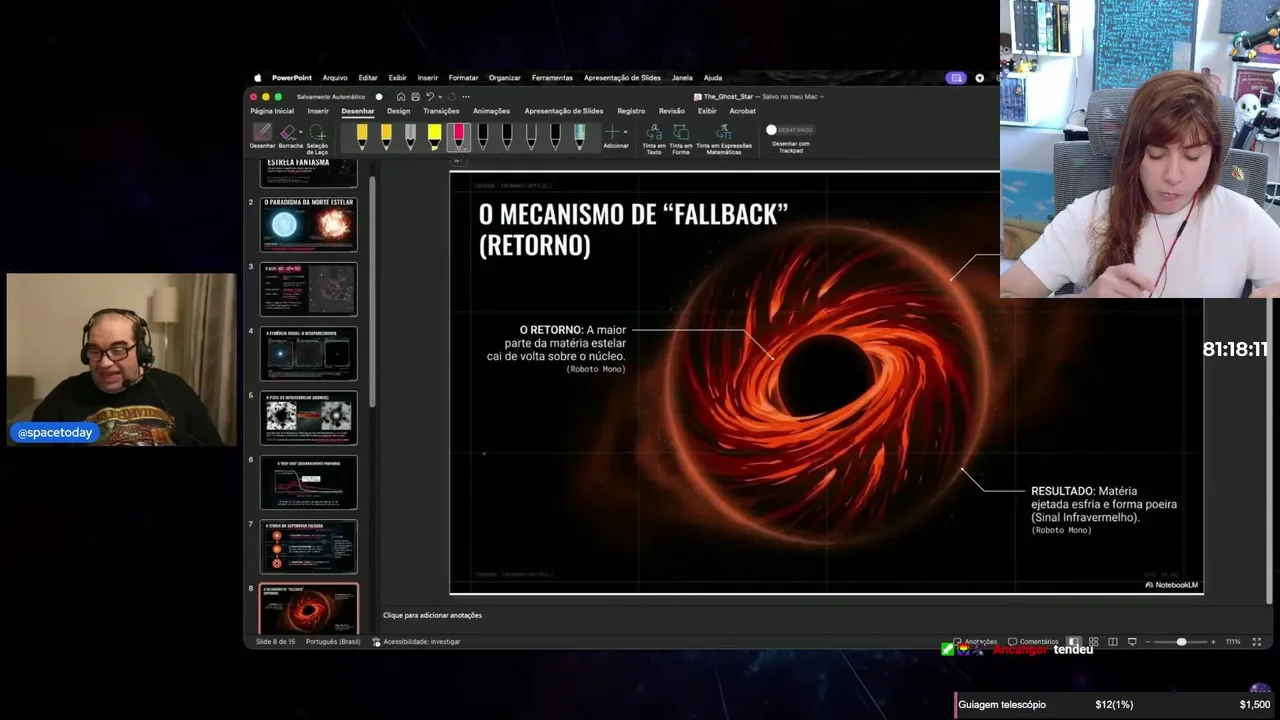Select the Seleção de Laço tool
1280x720 pixels.
317,138
